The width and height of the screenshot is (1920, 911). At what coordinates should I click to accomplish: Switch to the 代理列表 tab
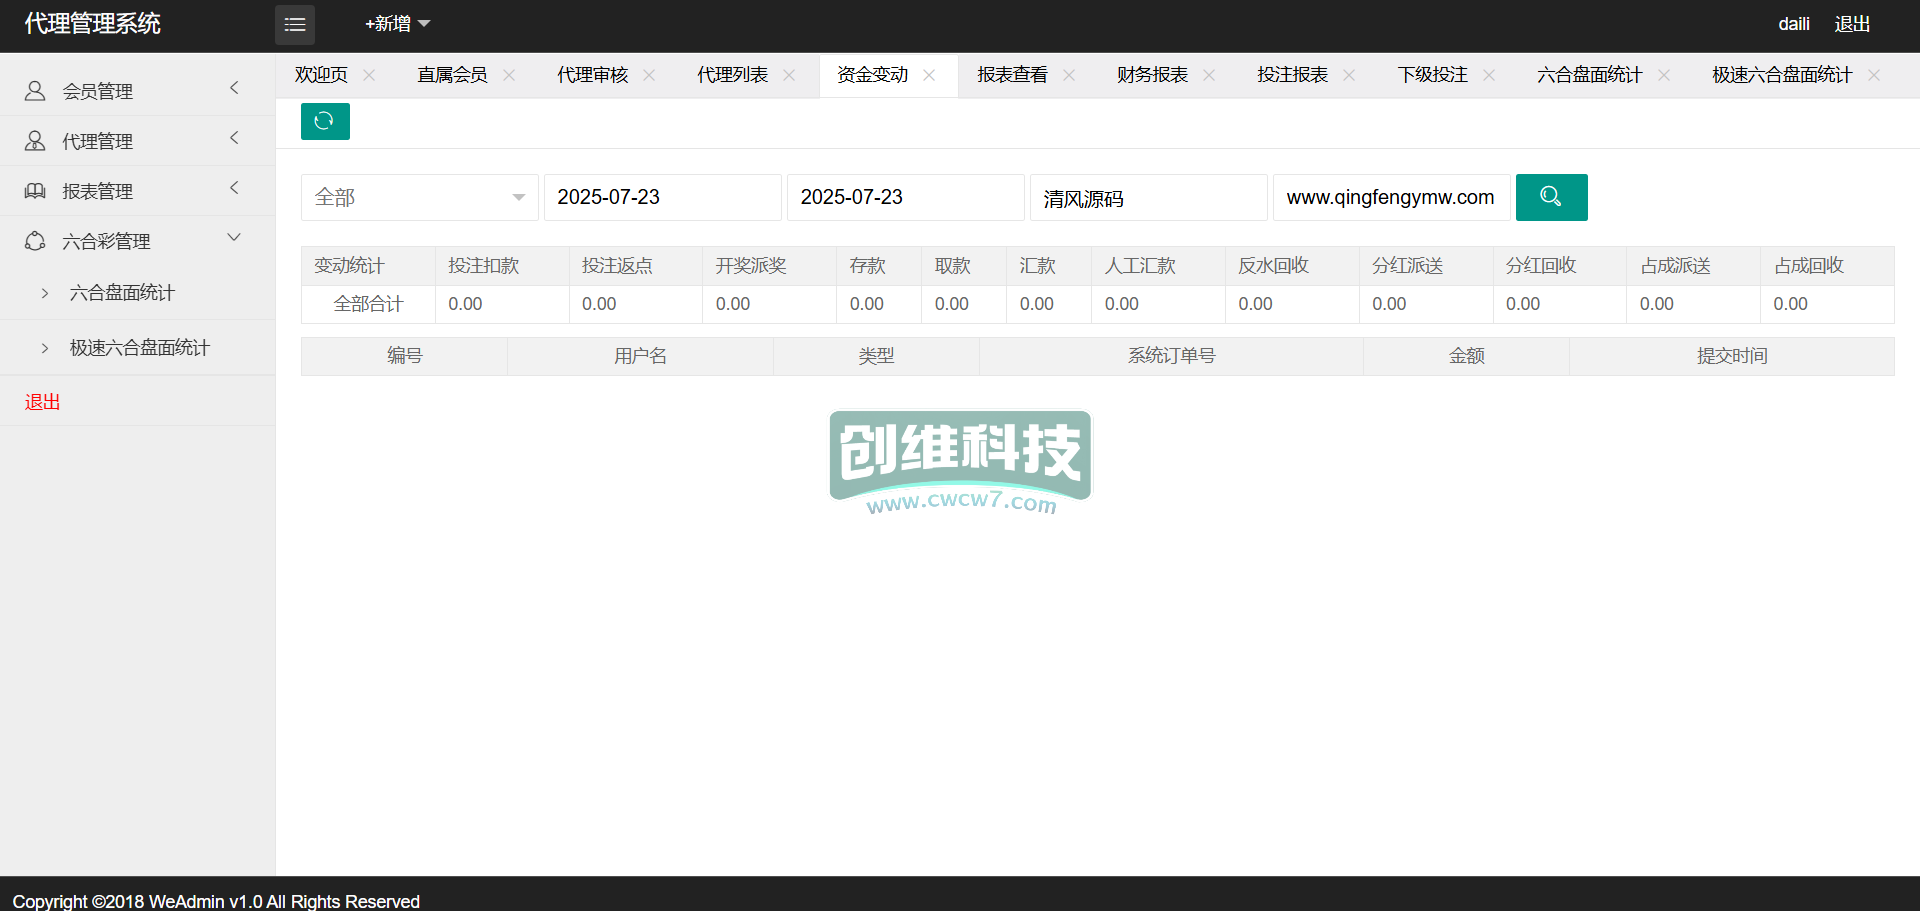coord(732,75)
